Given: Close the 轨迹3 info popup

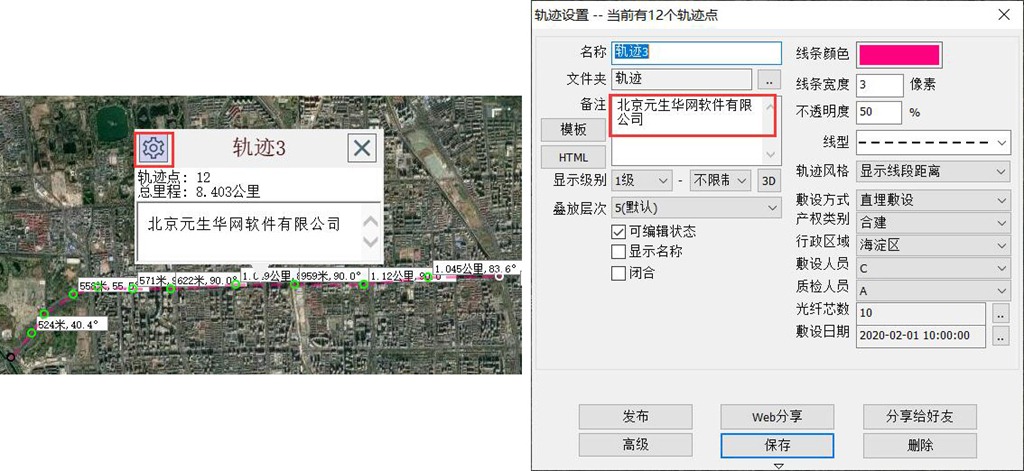Looking at the screenshot, I should 362,148.
